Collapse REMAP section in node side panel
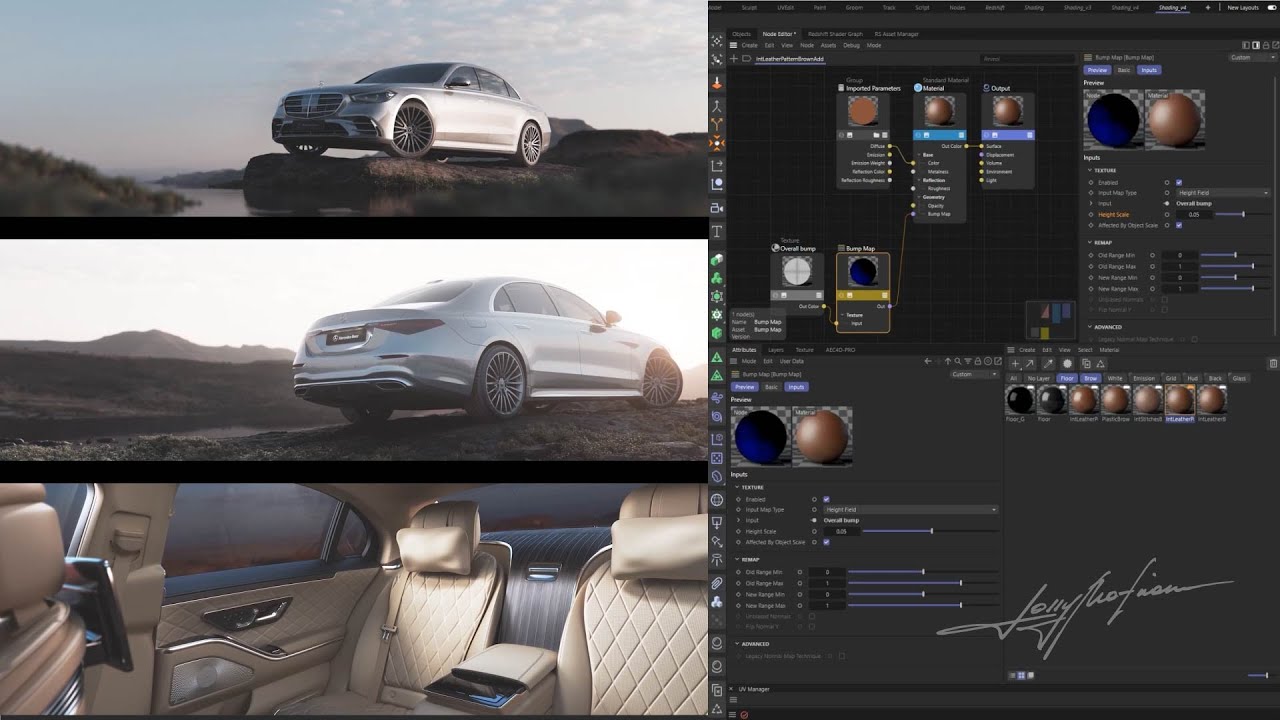 [1090, 242]
